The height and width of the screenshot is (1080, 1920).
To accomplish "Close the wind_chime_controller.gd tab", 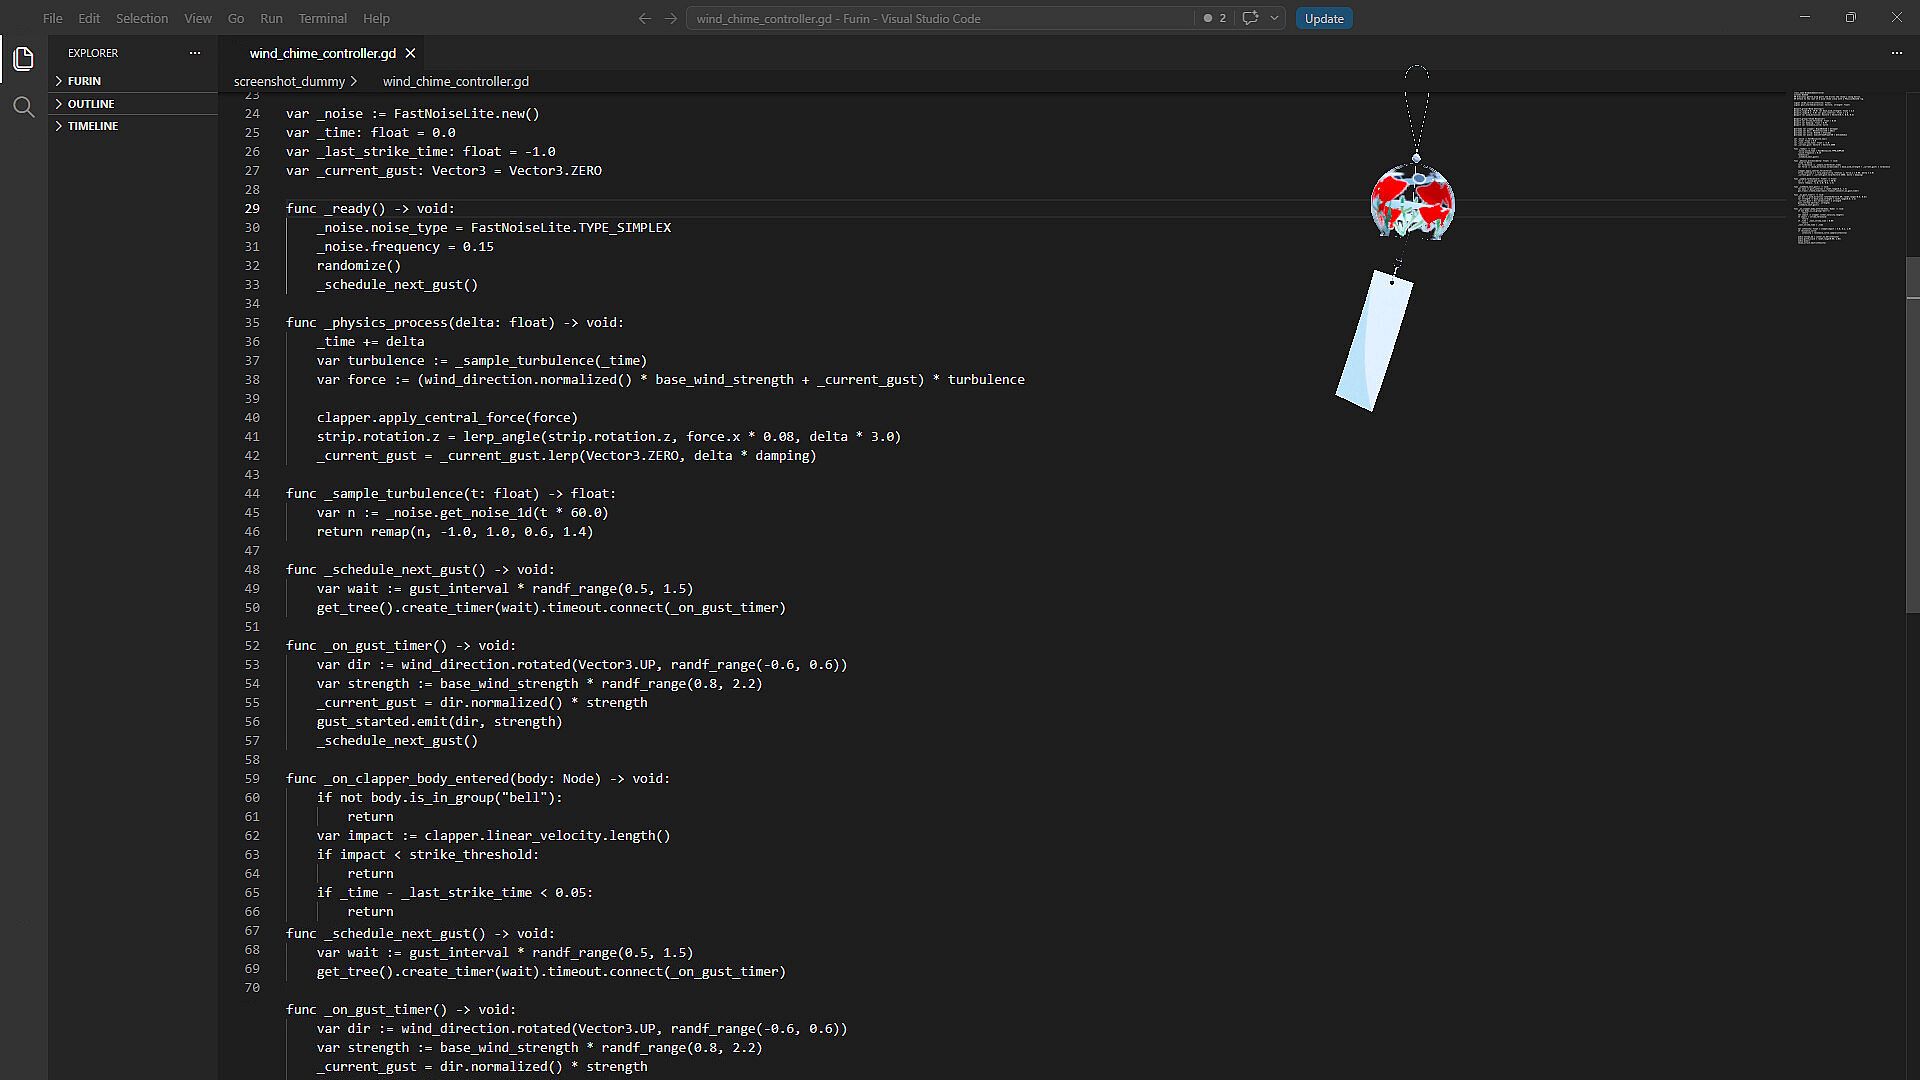I will click(x=410, y=53).
